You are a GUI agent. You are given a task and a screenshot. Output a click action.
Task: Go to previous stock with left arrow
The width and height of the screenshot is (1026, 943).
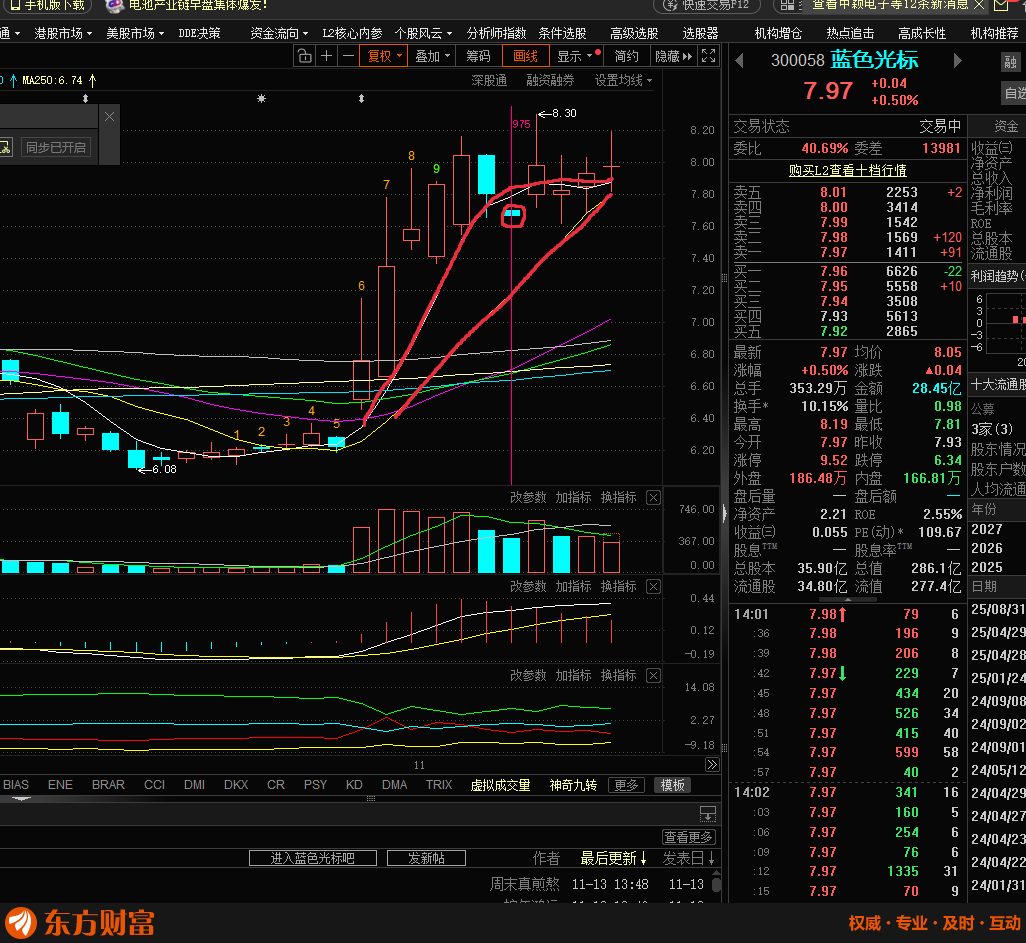click(739, 61)
